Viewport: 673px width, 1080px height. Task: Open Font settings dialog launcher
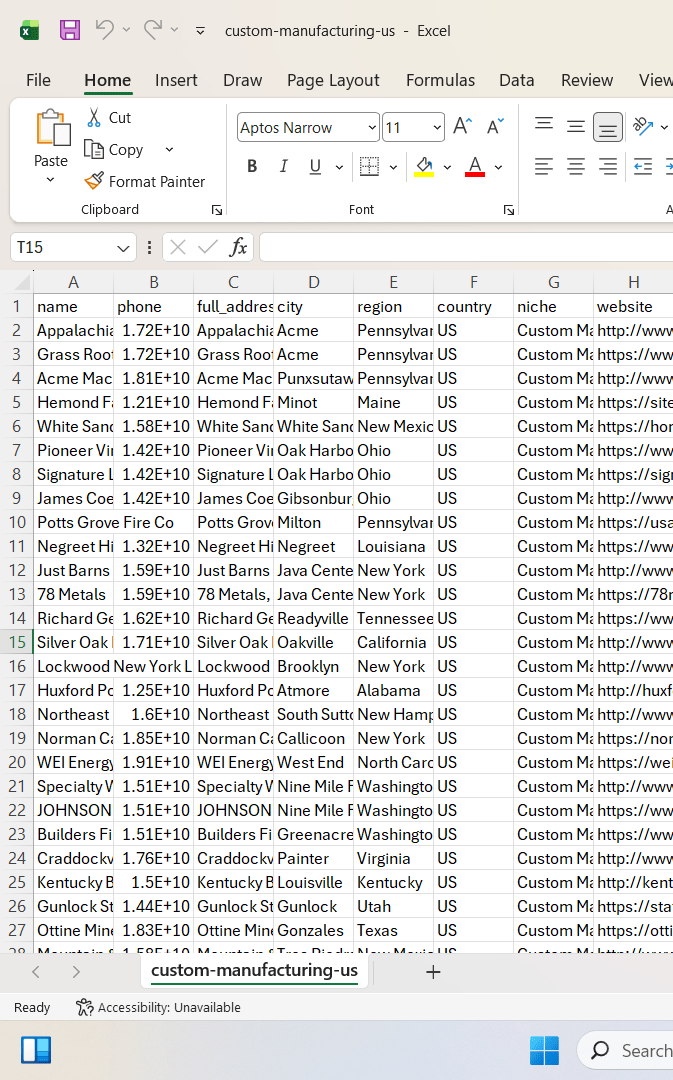[509, 210]
